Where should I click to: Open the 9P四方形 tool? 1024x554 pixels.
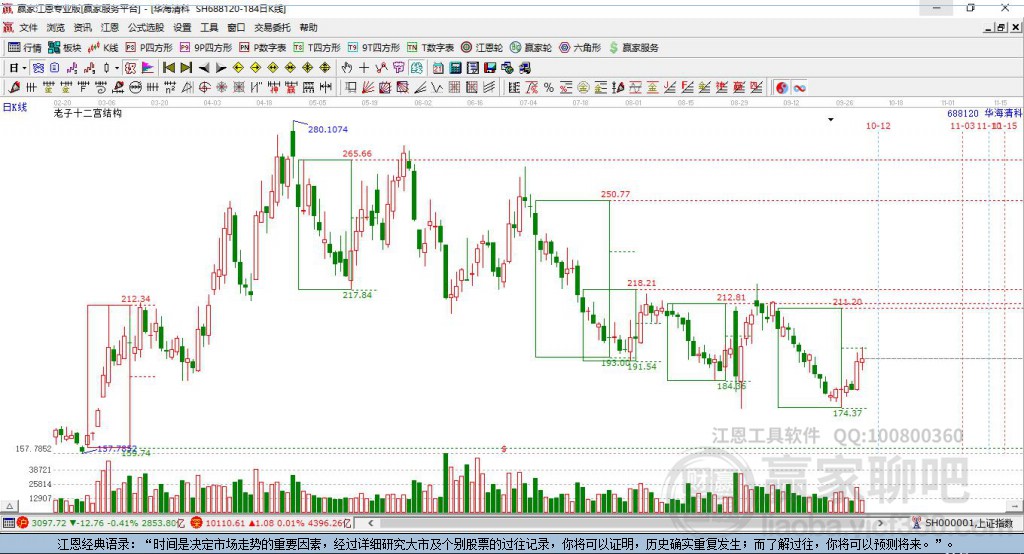tap(206, 48)
